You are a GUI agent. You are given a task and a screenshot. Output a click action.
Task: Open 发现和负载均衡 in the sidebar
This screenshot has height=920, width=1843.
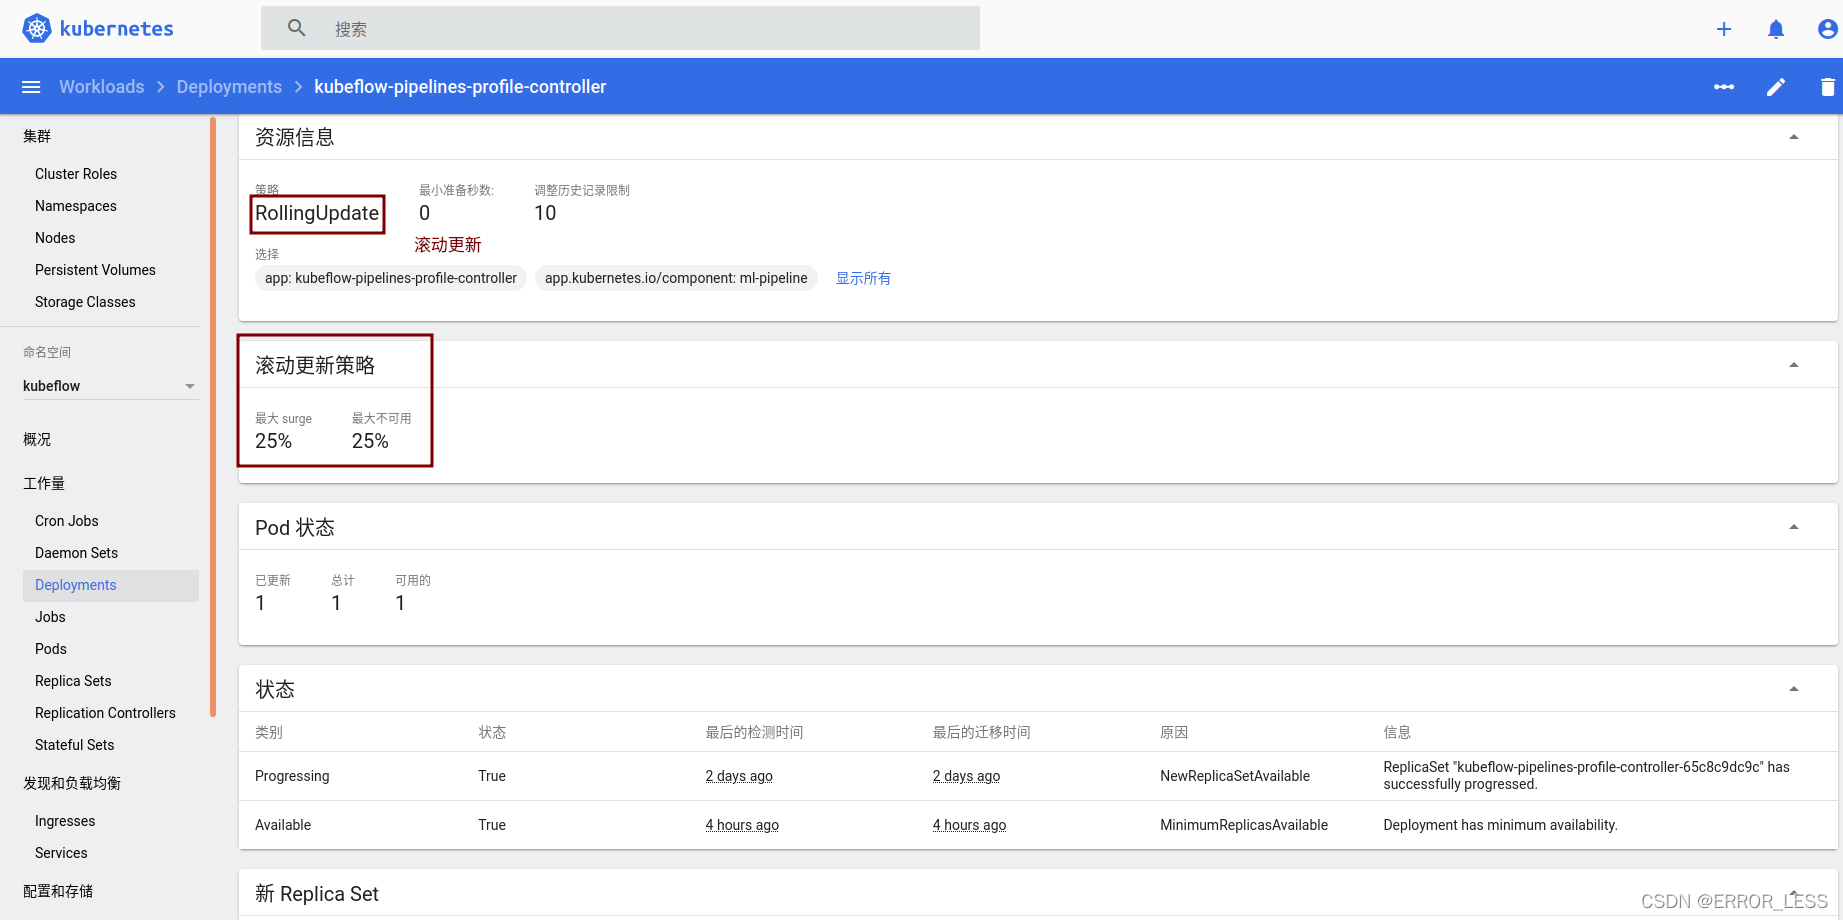click(72, 783)
